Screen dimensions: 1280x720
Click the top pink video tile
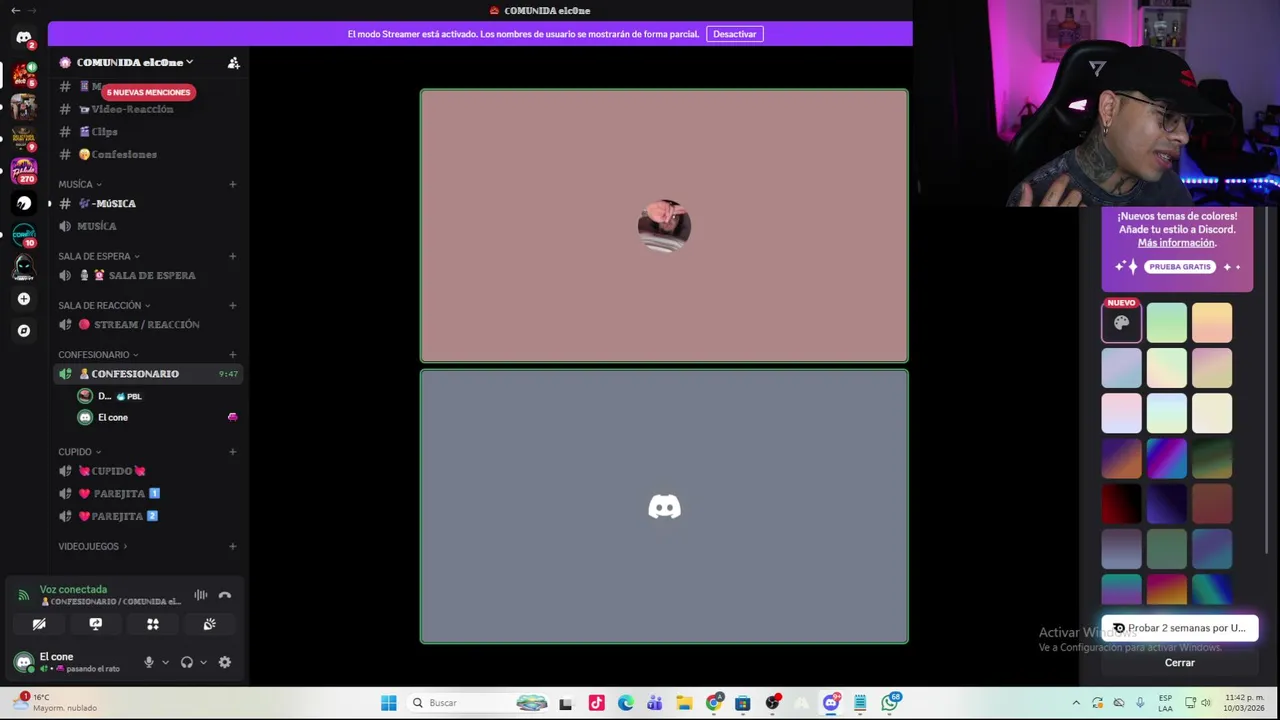click(x=664, y=226)
